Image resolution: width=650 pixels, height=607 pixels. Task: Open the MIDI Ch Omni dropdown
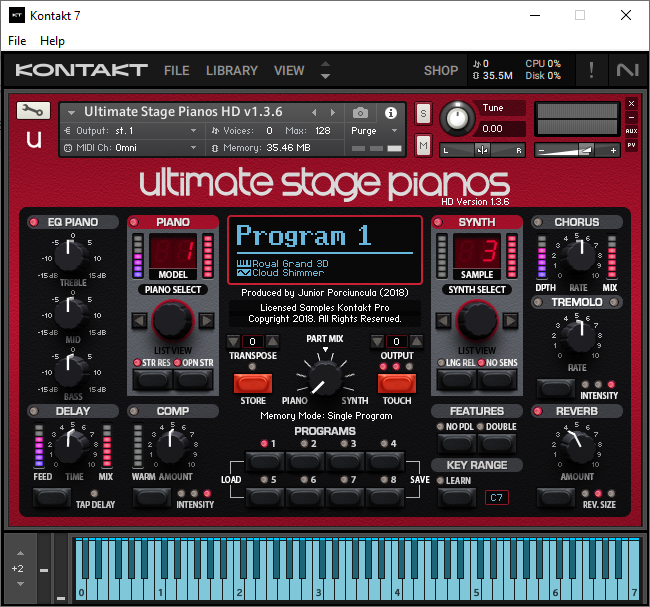click(131, 148)
